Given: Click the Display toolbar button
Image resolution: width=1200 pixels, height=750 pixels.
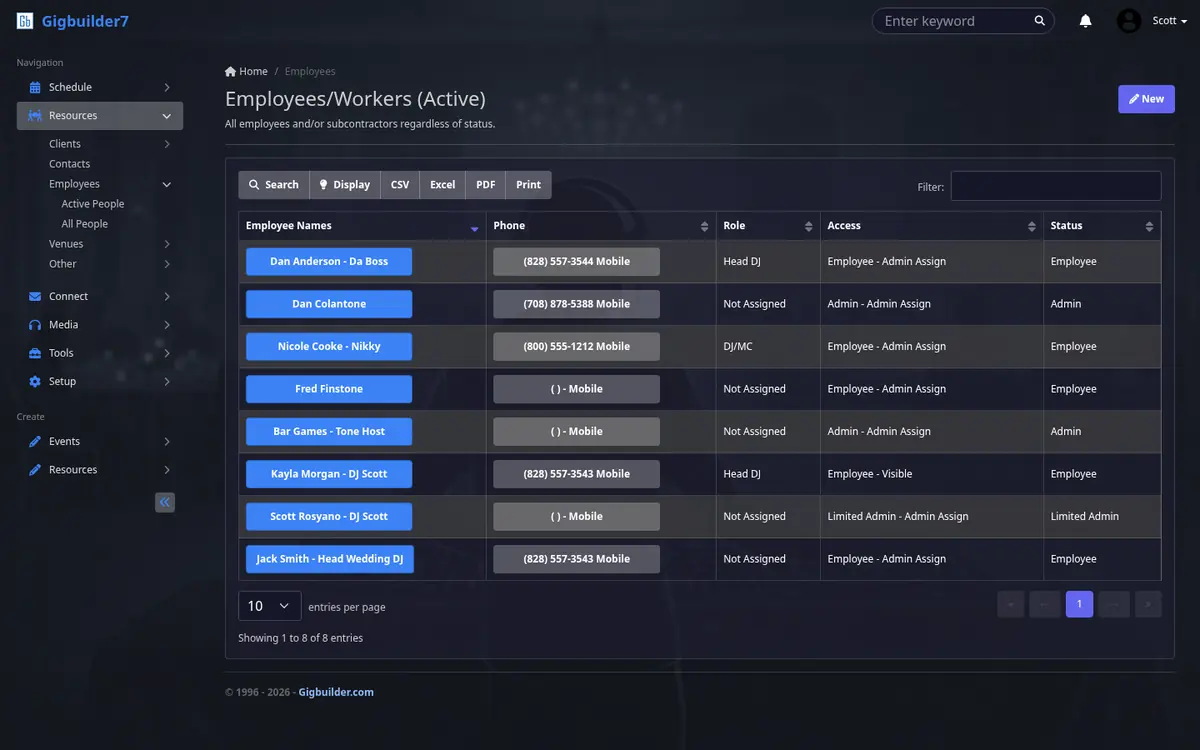Looking at the screenshot, I should [x=345, y=185].
